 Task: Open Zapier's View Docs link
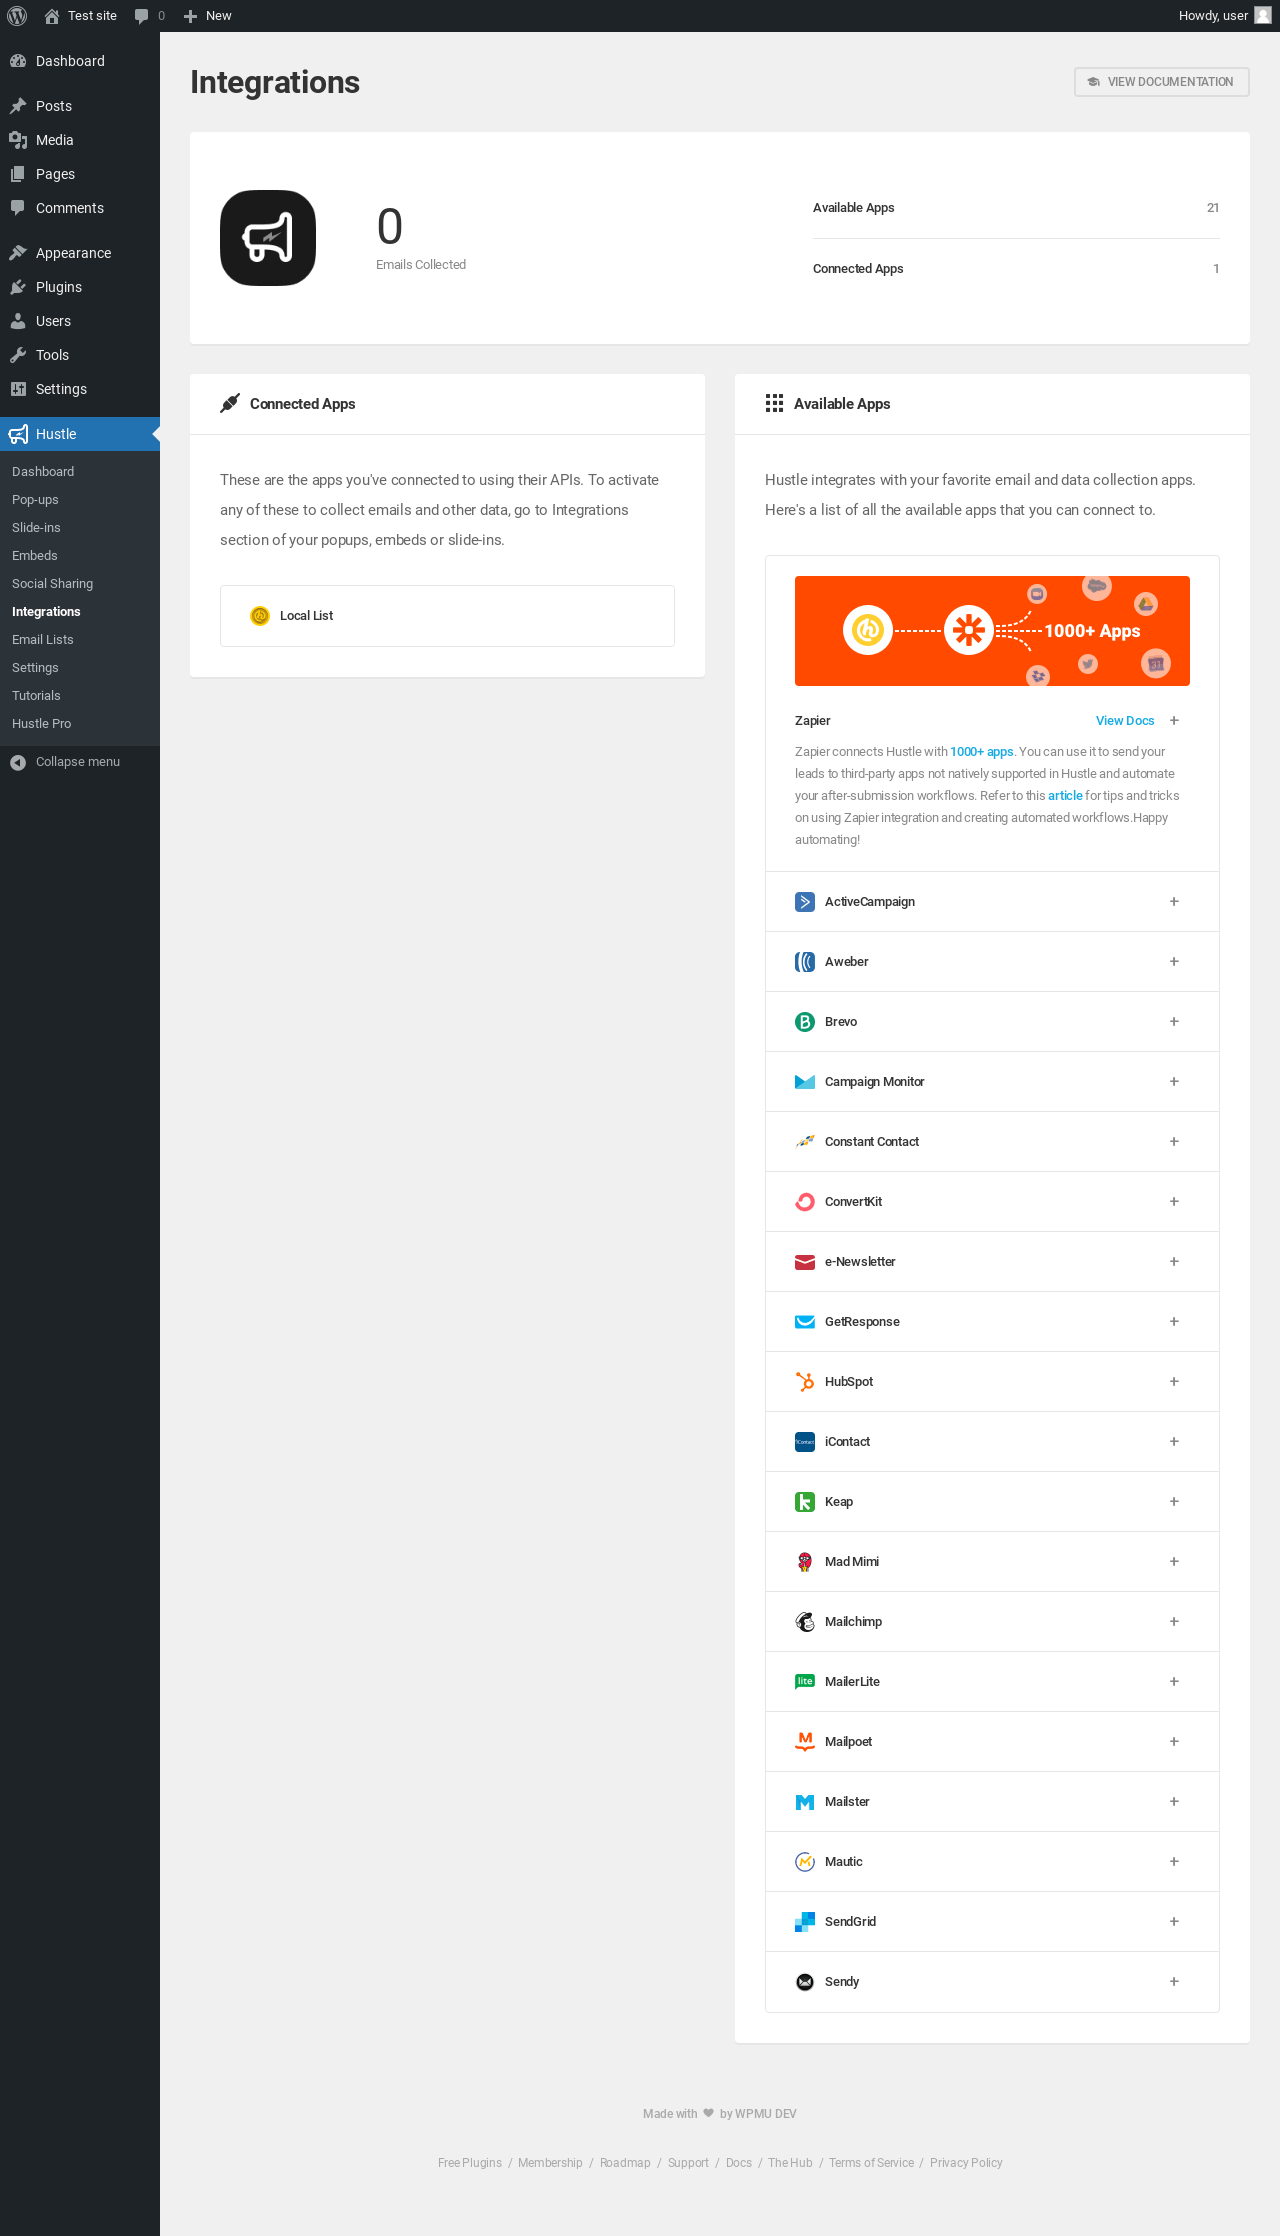pyautogui.click(x=1125, y=721)
